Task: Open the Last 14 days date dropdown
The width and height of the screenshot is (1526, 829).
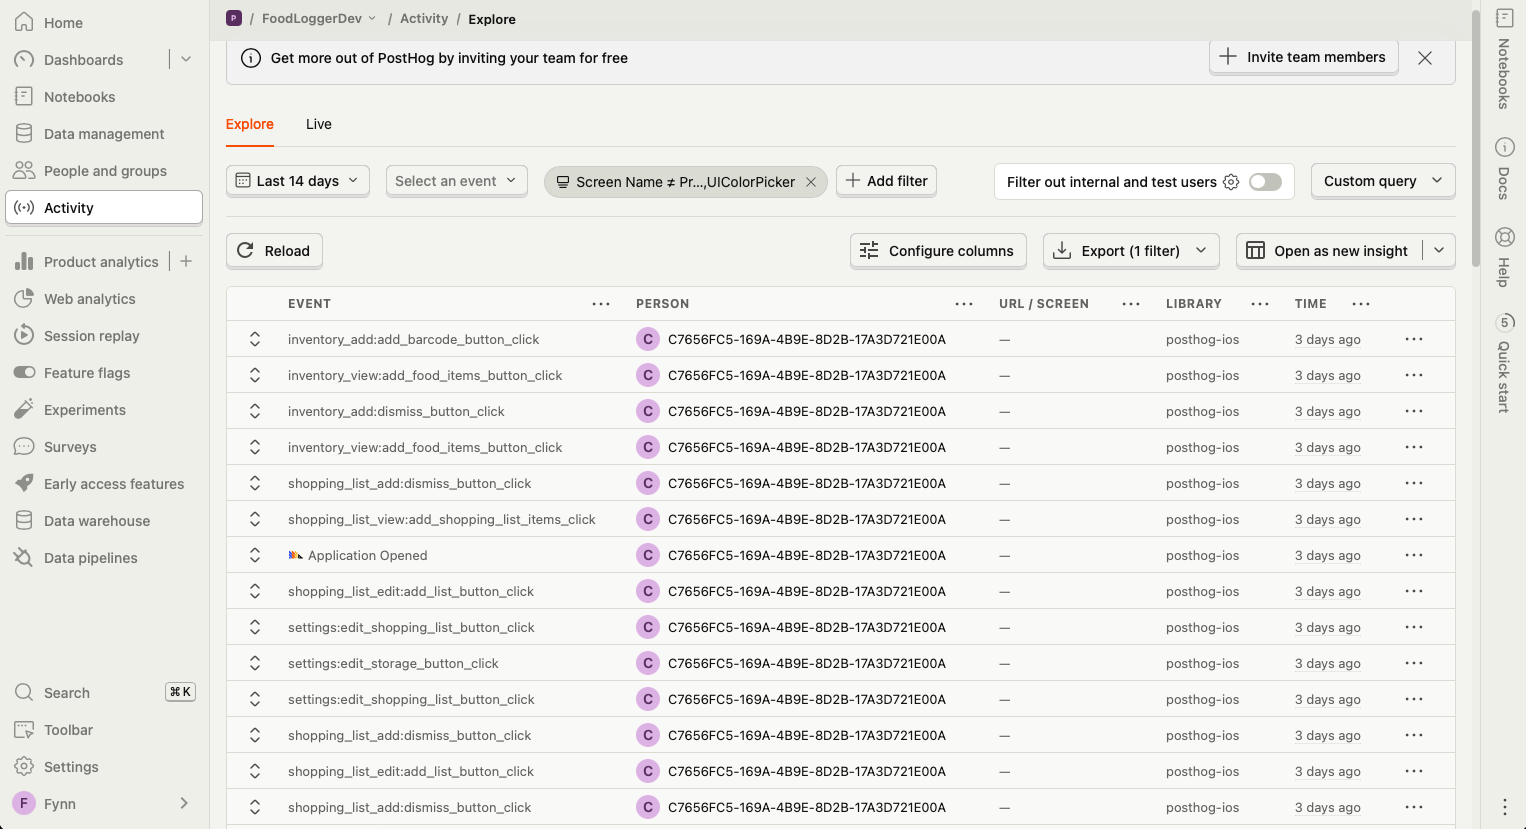Action: (x=298, y=181)
